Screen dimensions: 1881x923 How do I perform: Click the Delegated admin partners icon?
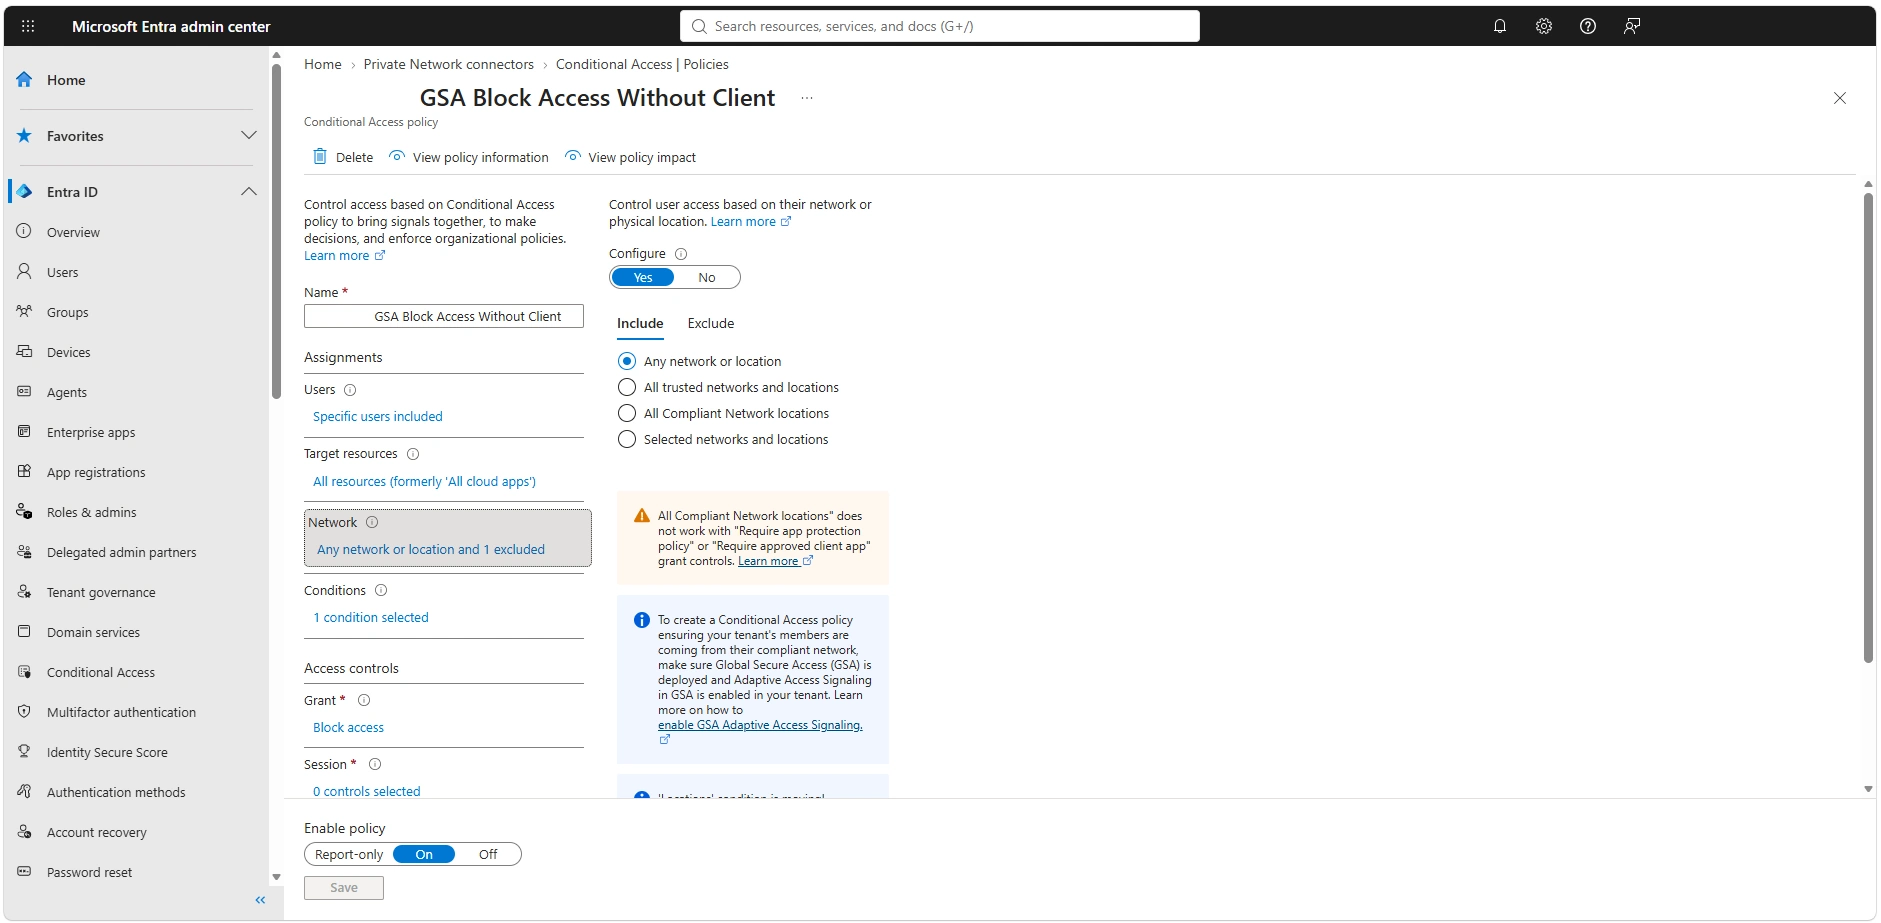(x=24, y=552)
